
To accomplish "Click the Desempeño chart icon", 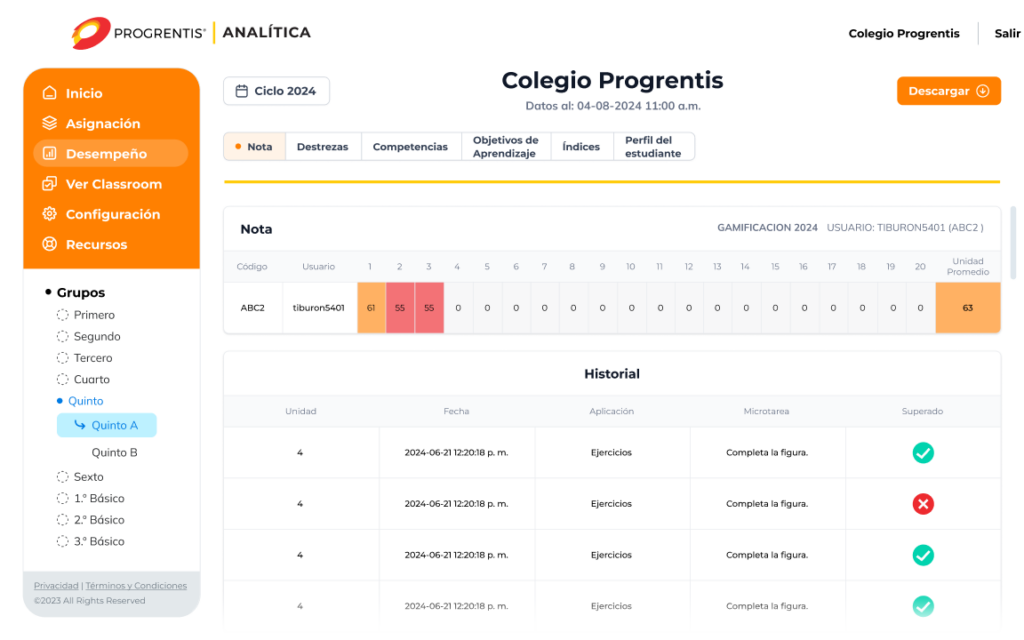I will pyautogui.click(x=49, y=154).
